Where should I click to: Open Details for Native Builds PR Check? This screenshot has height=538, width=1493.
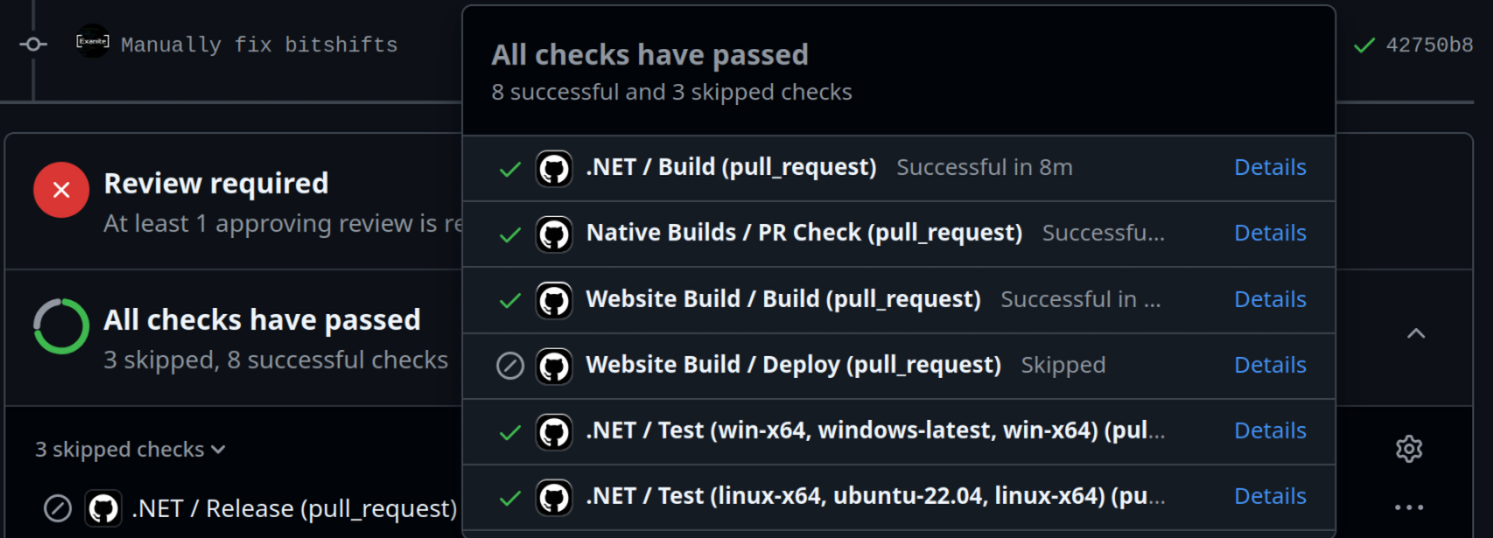(x=1270, y=233)
